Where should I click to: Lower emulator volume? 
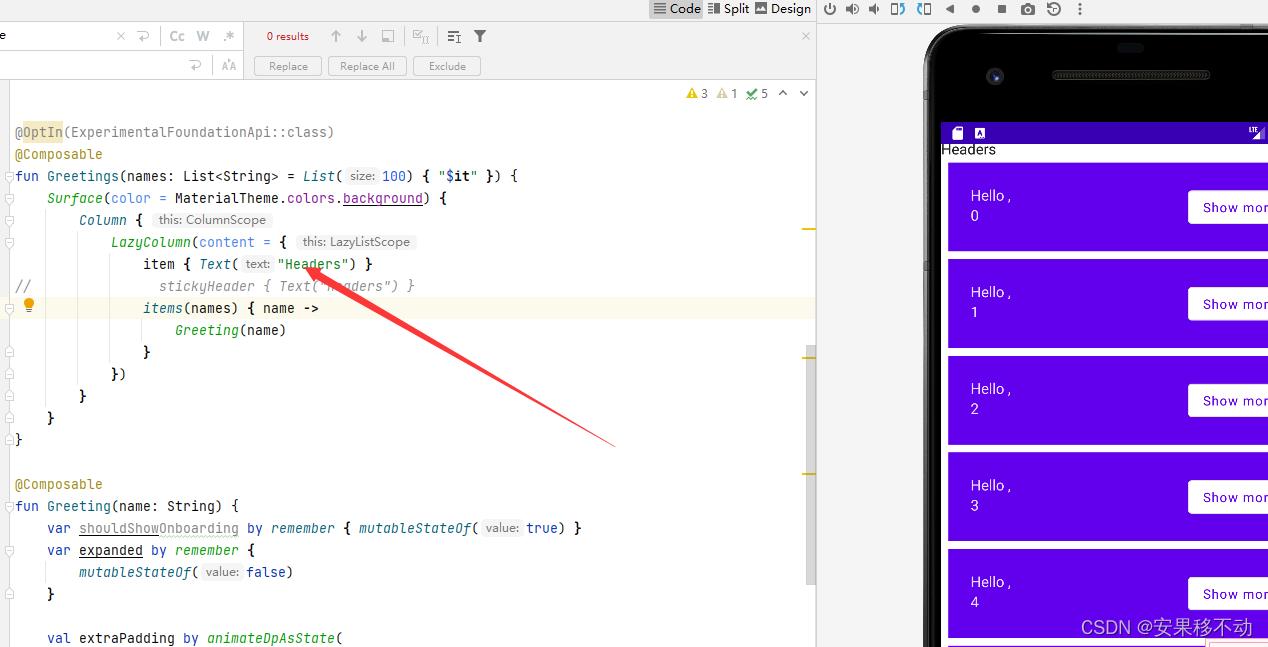coord(874,9)
